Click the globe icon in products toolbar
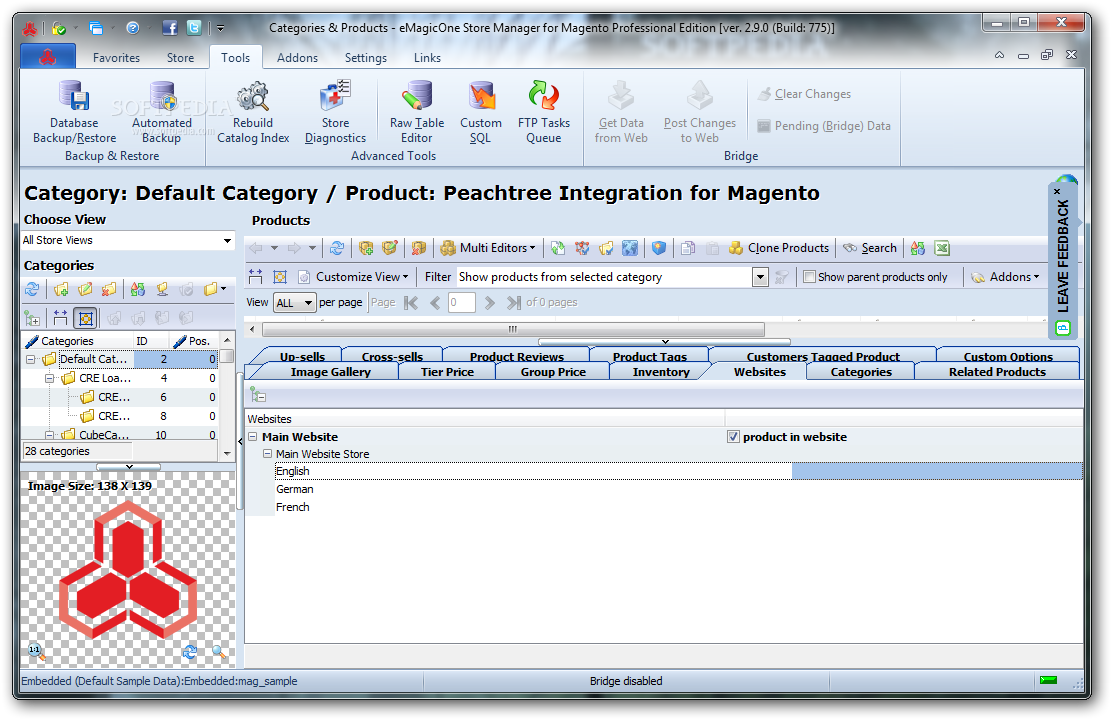This screenshot has height=720, width=1112. coord(630,248)
